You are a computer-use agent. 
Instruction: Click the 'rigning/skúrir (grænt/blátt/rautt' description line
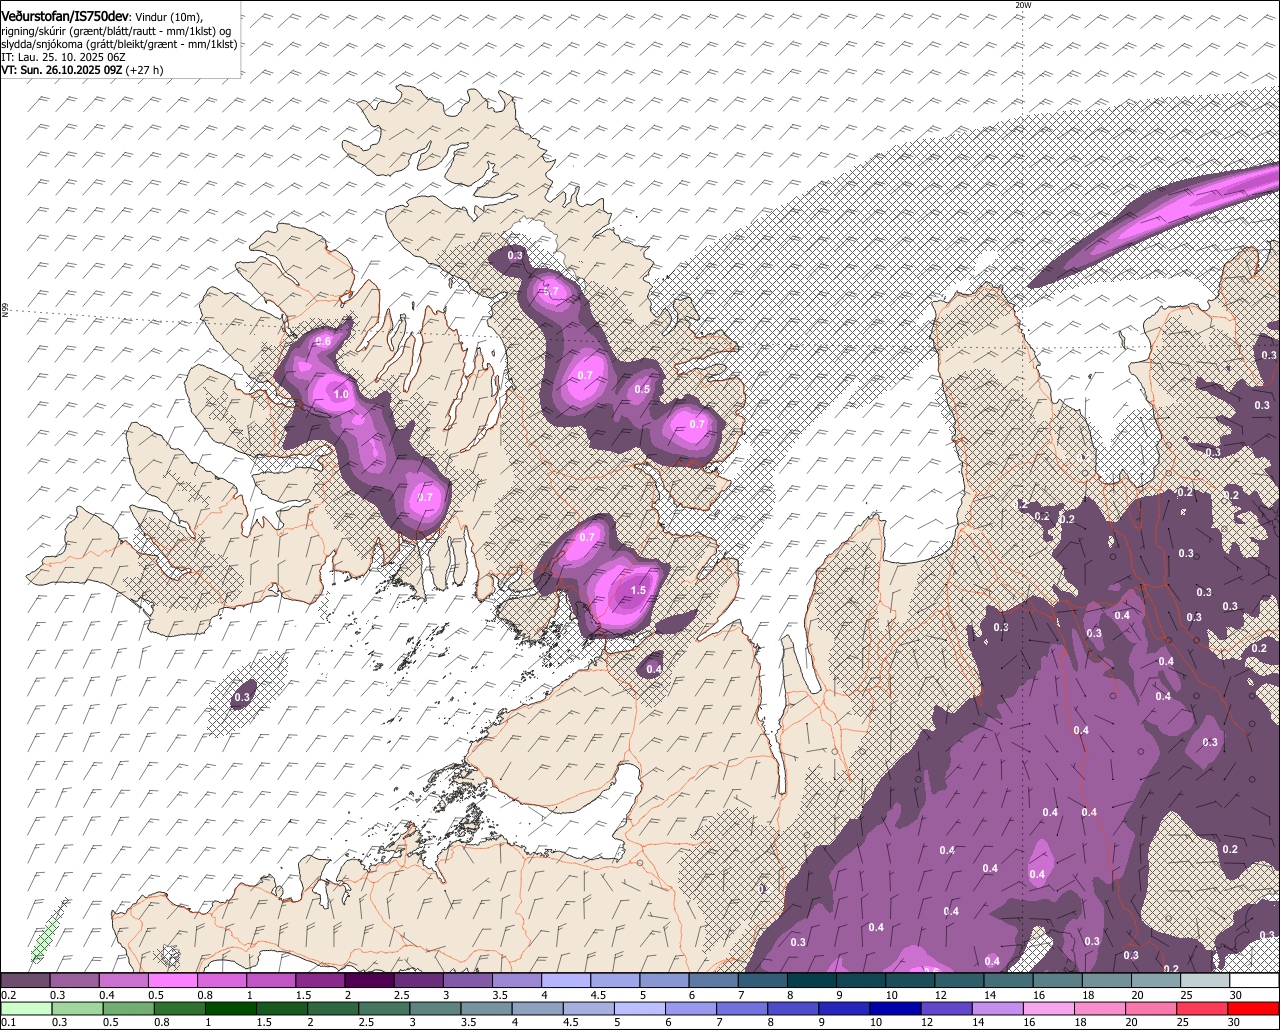(117, 32)
